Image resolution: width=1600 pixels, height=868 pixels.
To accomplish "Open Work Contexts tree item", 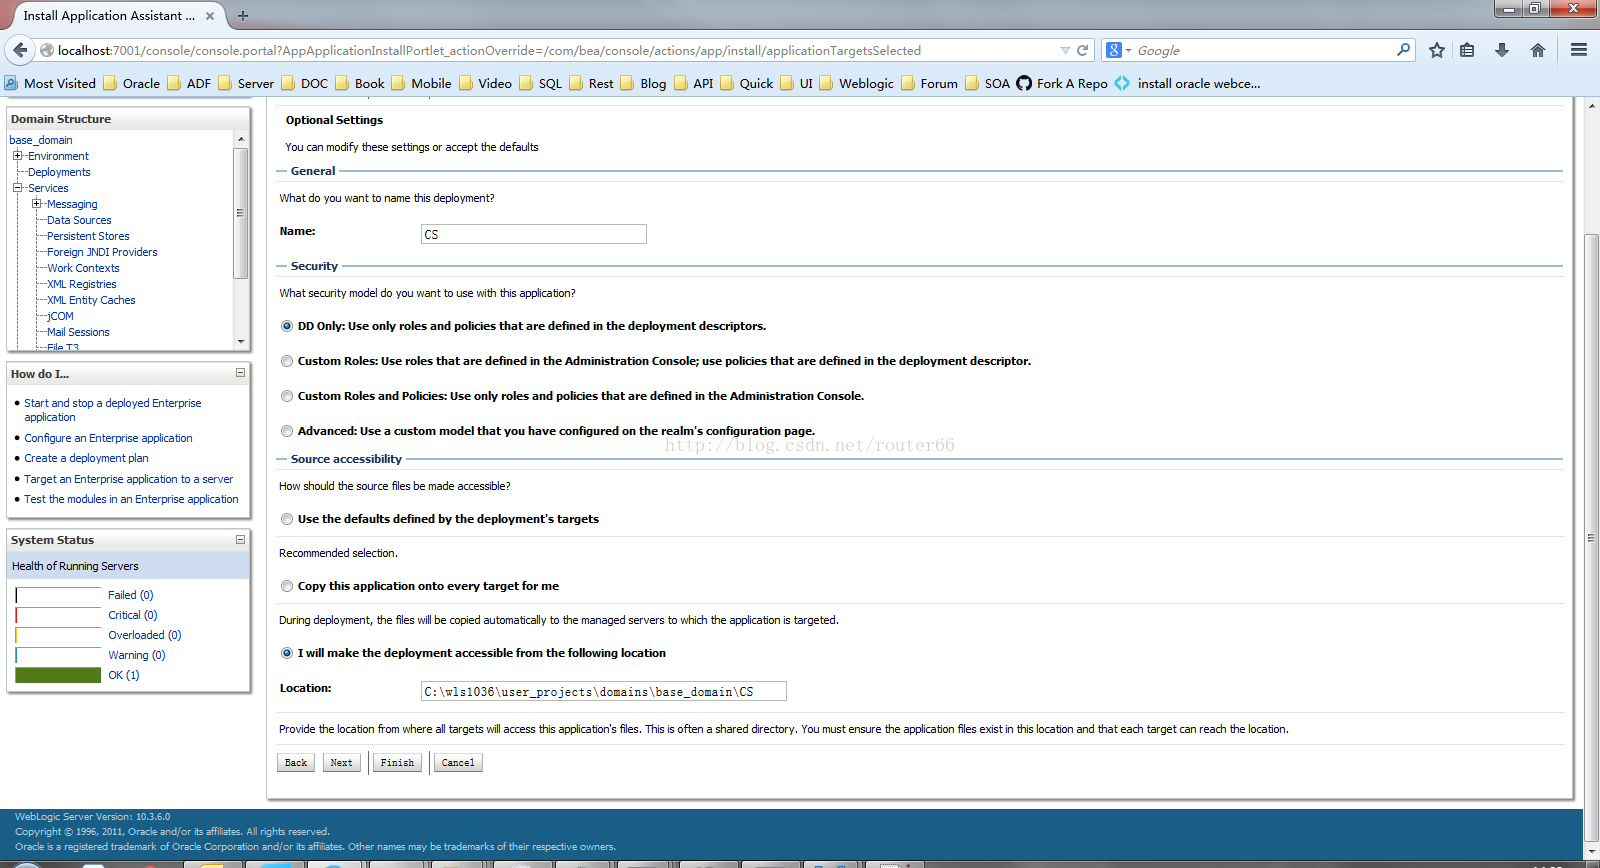I will point(83,268).
